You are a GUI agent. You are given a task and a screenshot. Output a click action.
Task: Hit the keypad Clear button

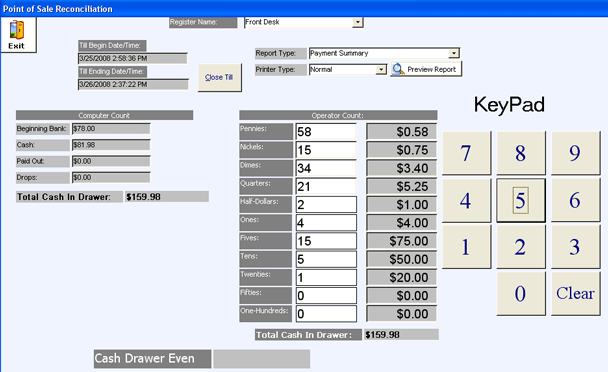coord(575,293)
